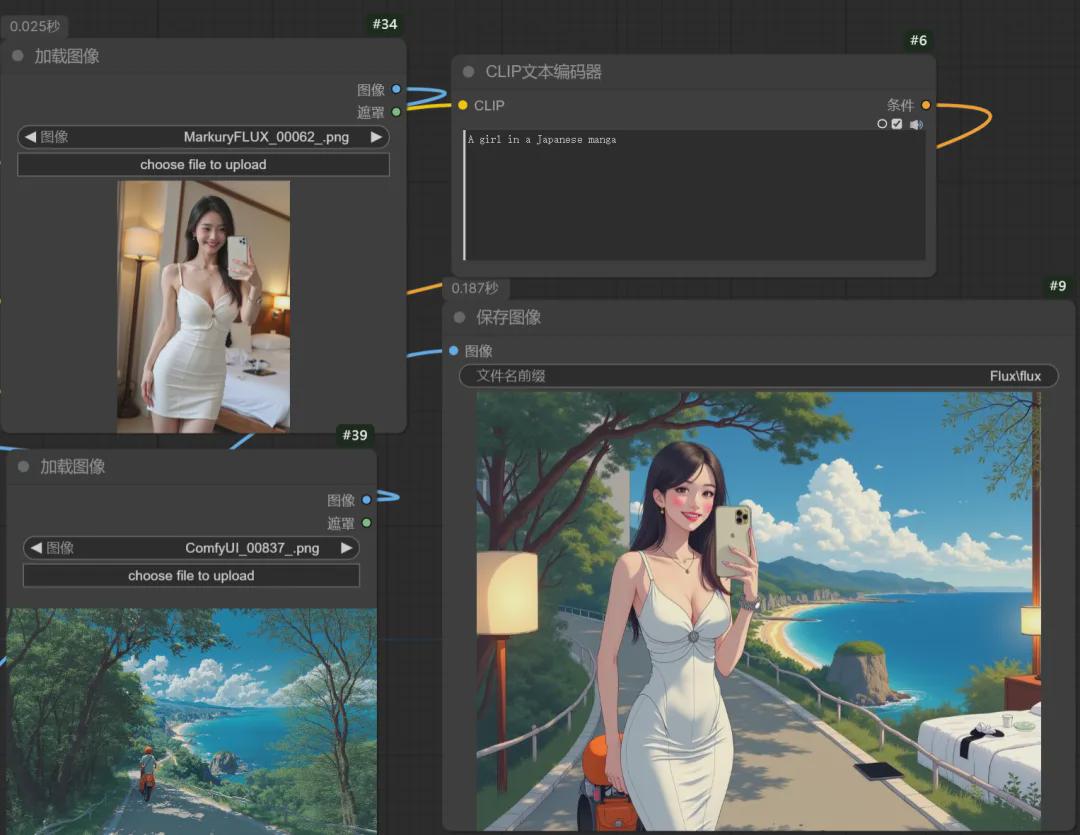Screen dimensions: 1080x835
Task: Click choose file to upload on bottom node
Action: [x=191, y=575]
